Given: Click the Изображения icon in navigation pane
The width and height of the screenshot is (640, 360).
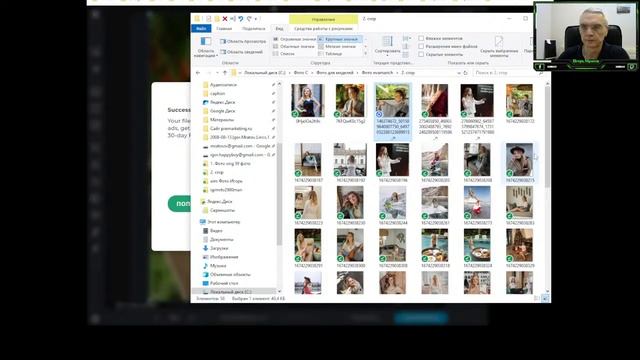Looking at the screenshot, I should pos(206,257).
